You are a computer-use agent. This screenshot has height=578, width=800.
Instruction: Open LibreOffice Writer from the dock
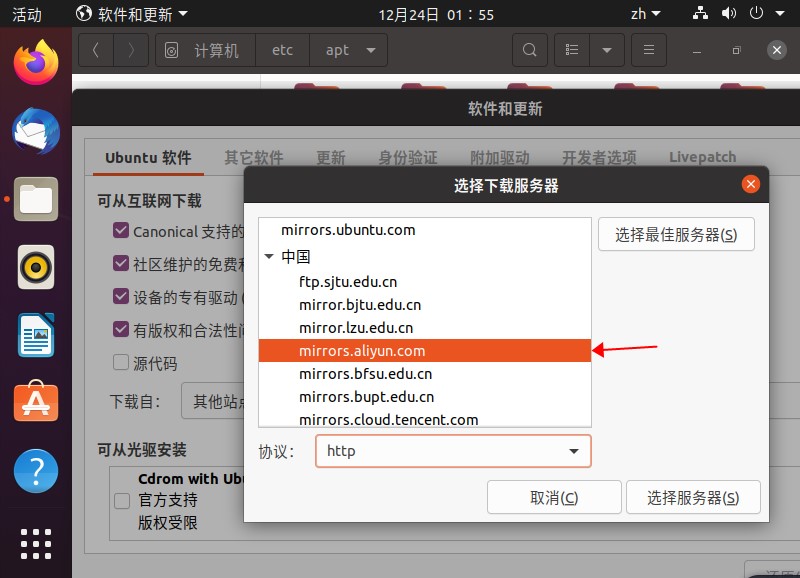[36, 335]
